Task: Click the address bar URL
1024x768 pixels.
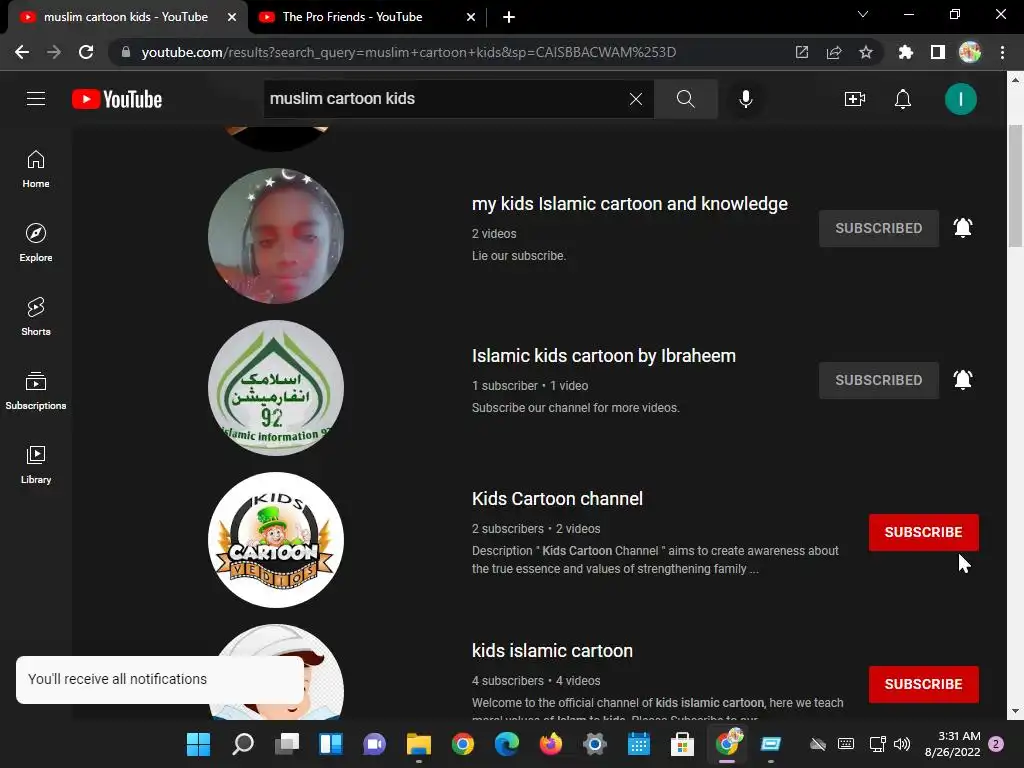Action: click(x=409, y=52)
